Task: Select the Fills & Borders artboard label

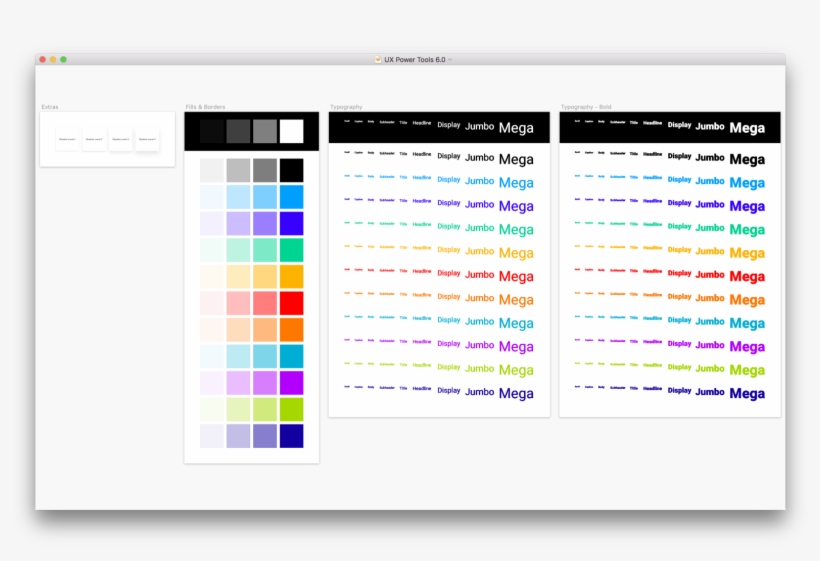Action: coord(205,107)
